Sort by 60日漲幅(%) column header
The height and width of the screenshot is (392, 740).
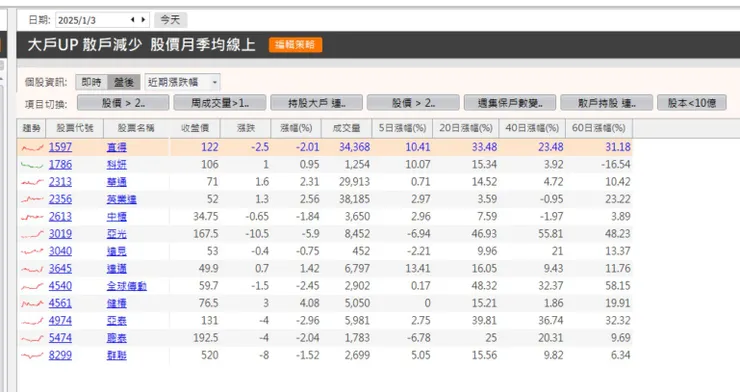(599, 128)
